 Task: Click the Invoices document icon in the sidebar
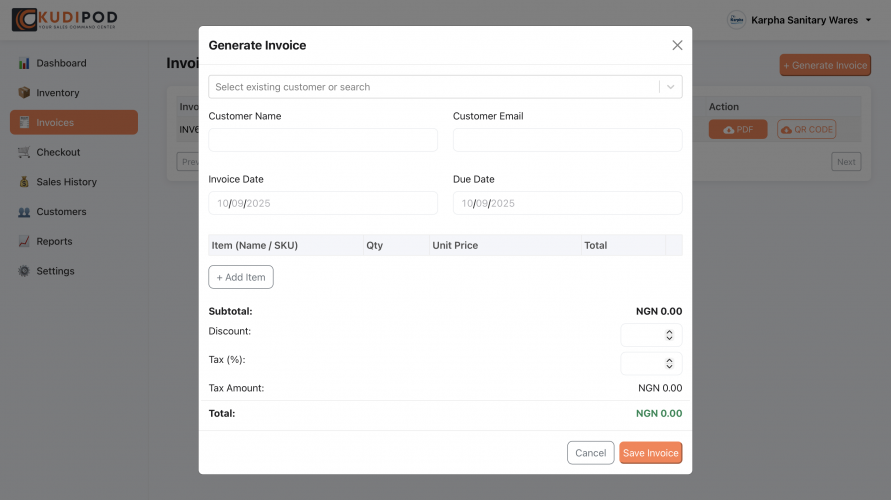click(x=24, y=122)
